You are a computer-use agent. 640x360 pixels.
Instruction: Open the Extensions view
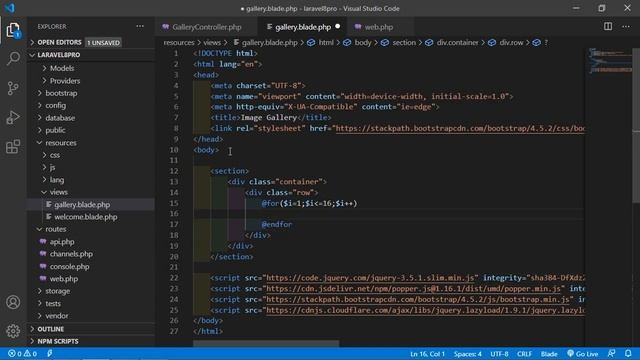[x=13, y=147]
